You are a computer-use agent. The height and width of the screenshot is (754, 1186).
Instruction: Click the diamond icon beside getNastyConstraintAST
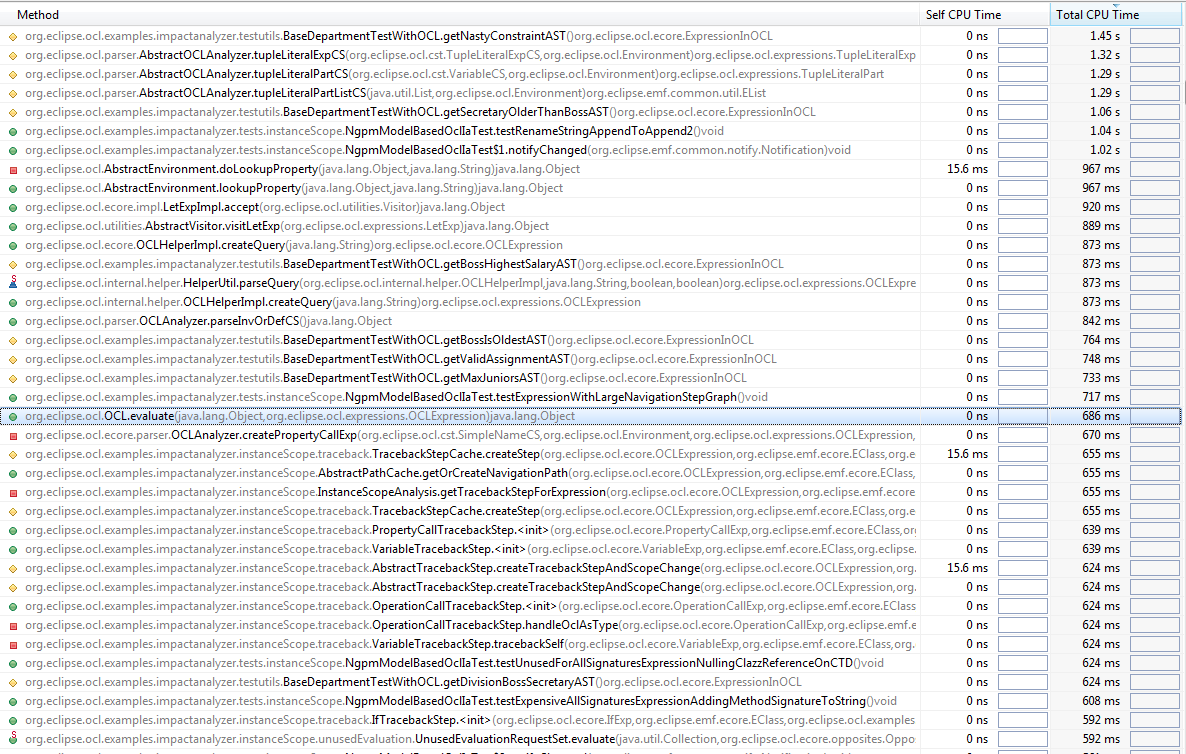coord(13,36)
